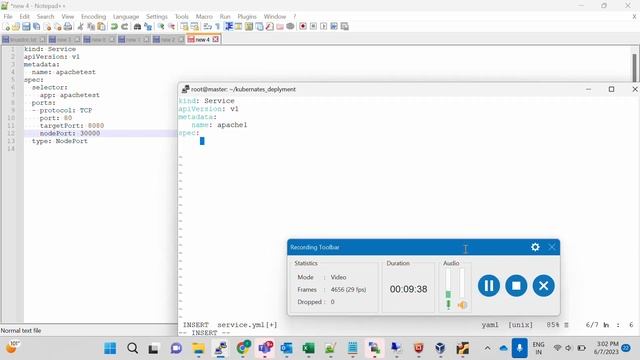Open the Windows Start menu

pyautogui.click(x=110, y=348)
